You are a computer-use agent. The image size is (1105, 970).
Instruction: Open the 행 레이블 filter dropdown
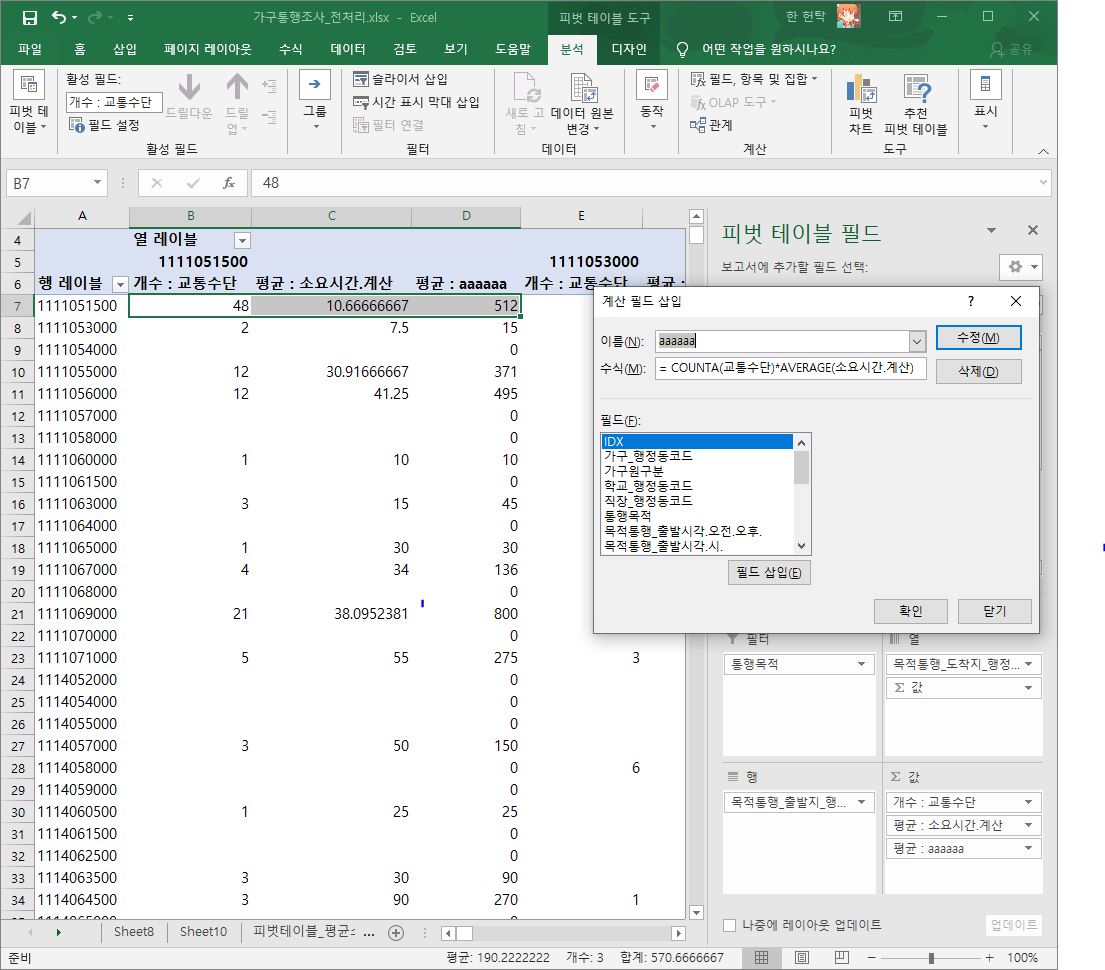pyautogui.click(x=118, y=285)
